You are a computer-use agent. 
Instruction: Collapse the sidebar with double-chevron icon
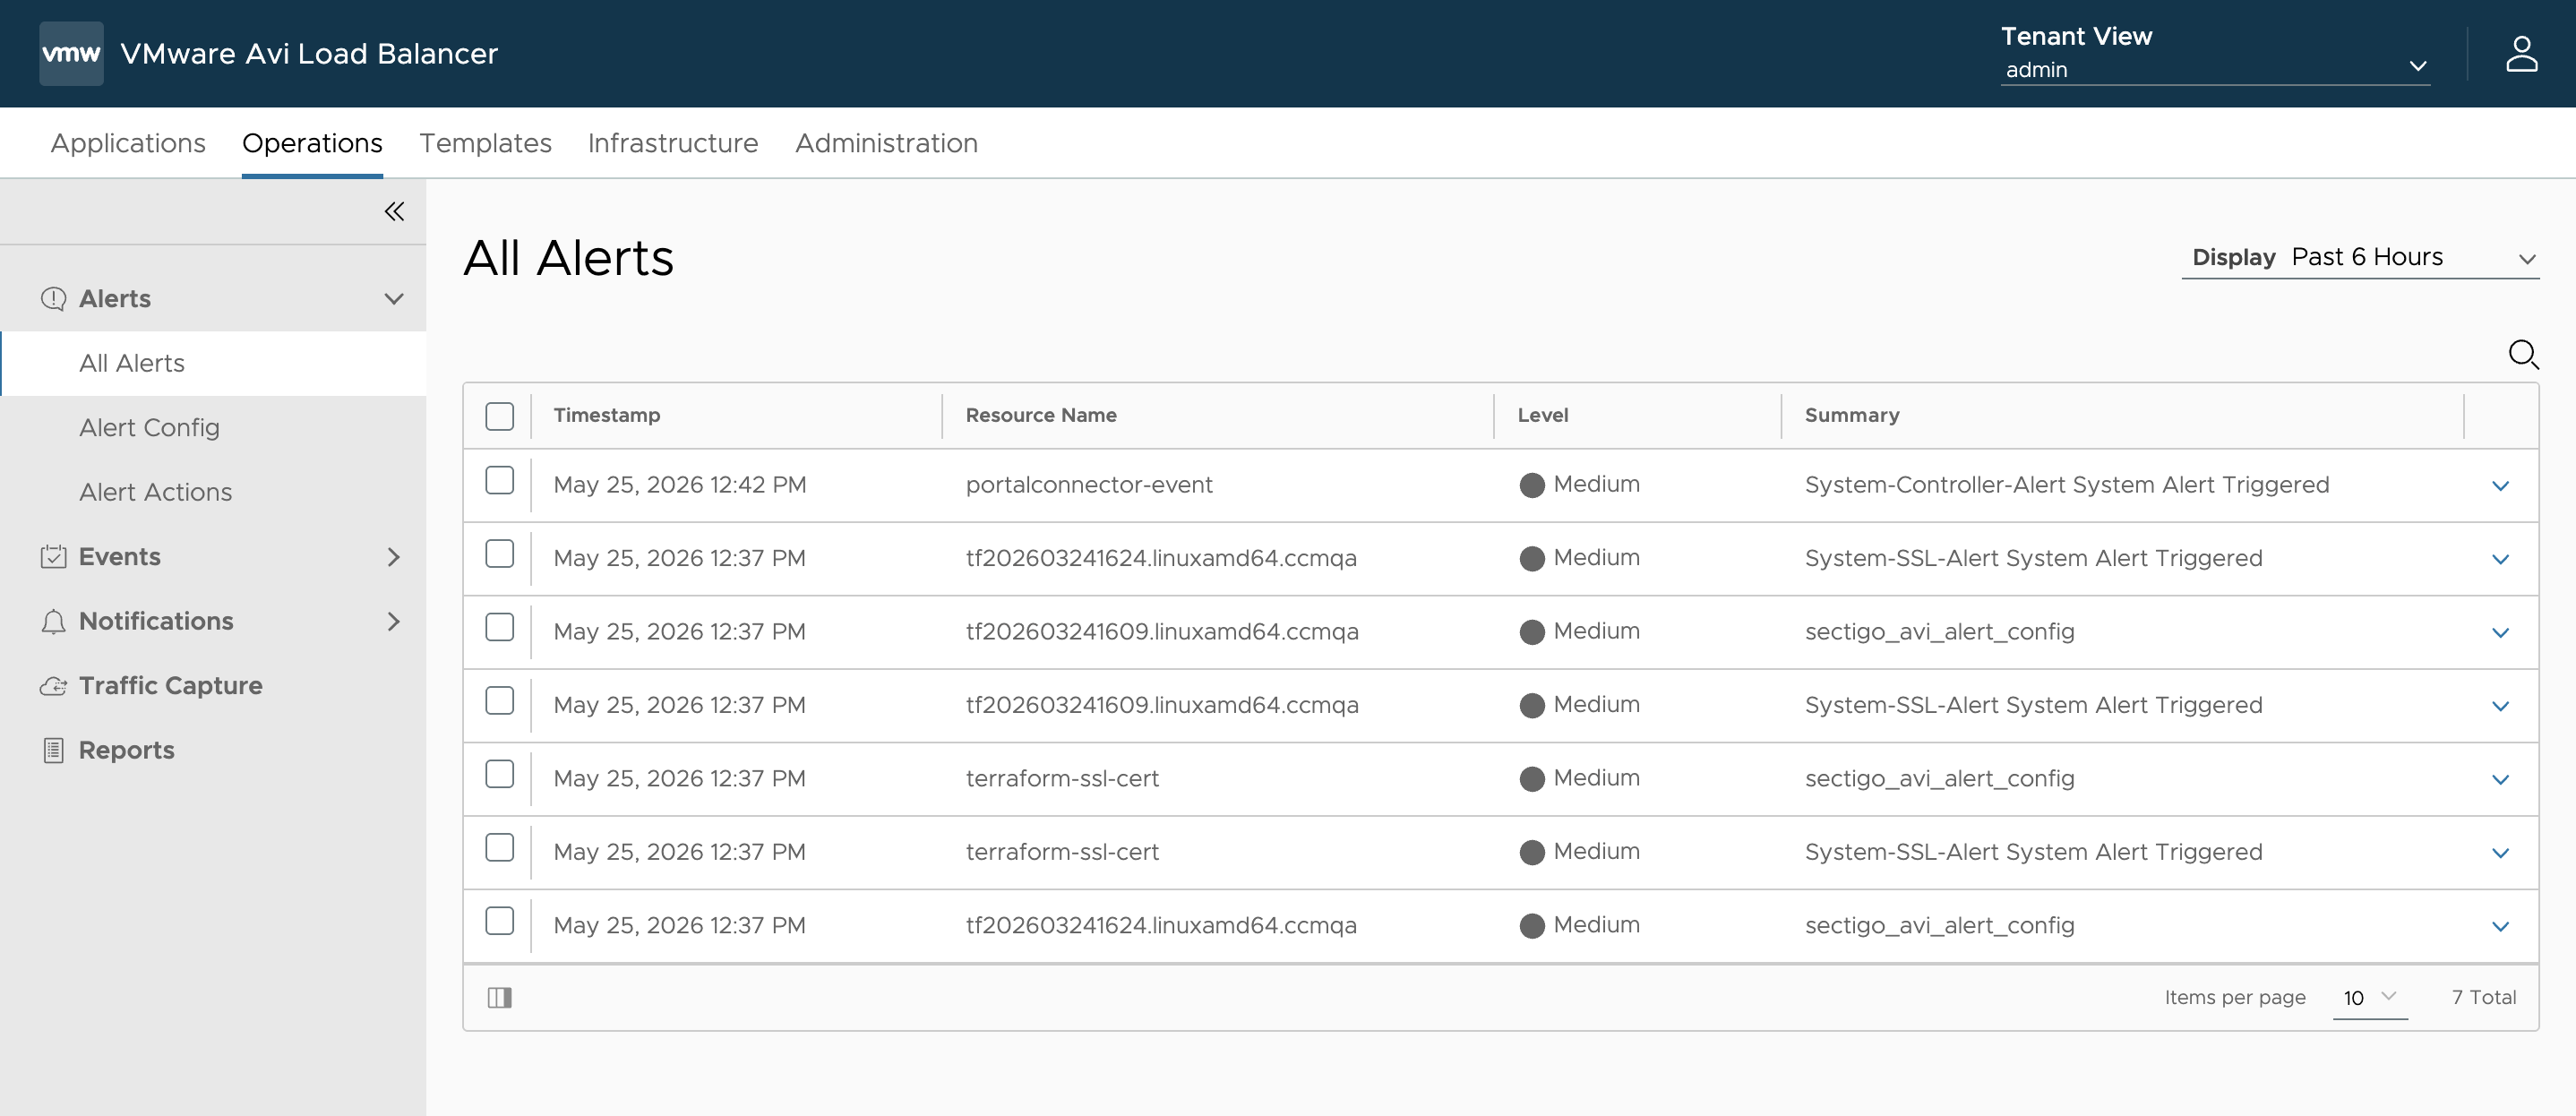tap(394, 211)
